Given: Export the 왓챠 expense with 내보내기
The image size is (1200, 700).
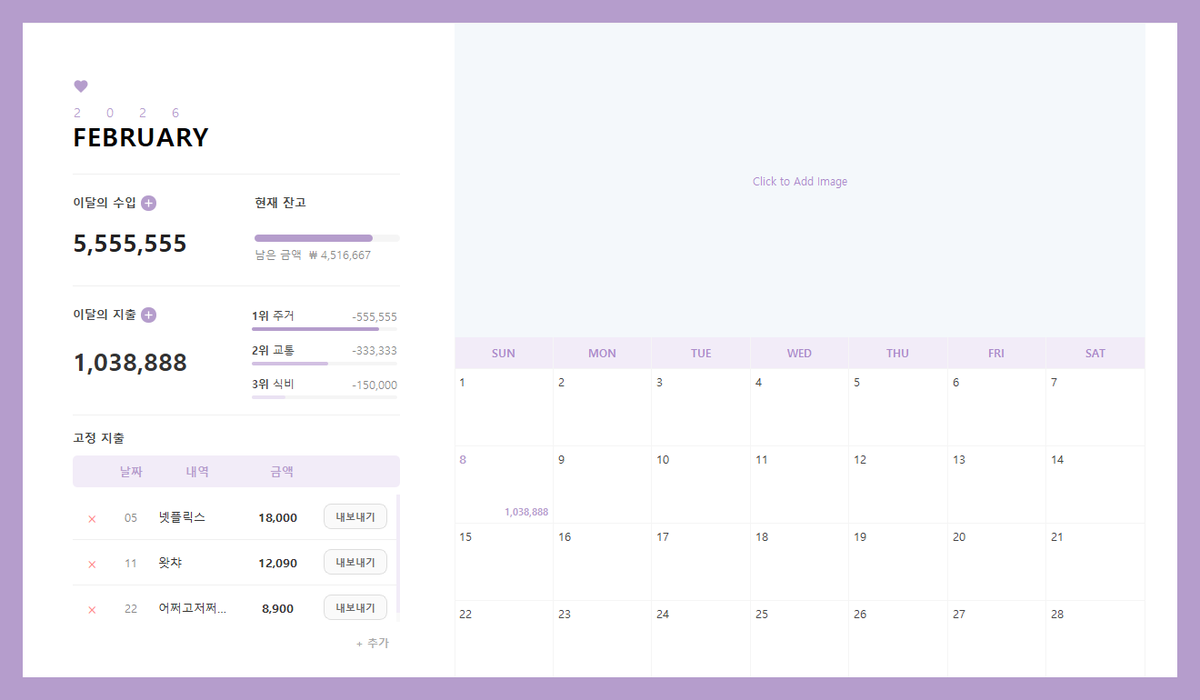Looking at the screenshot, I should (x=355, y=562).
